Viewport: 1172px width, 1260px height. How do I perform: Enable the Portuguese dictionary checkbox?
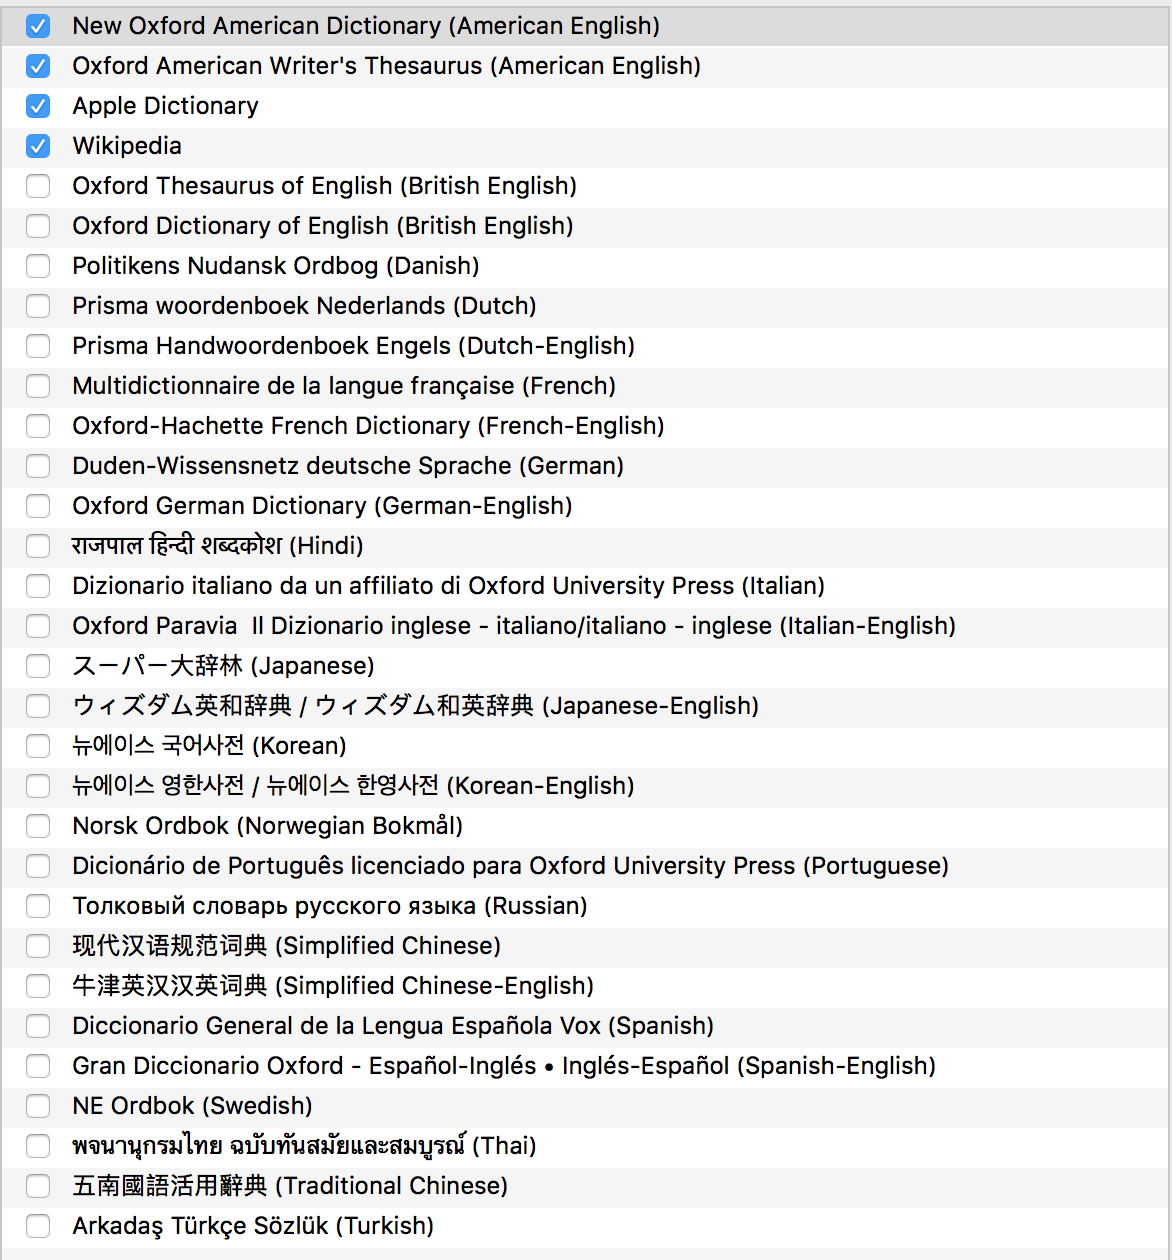pyautogui.click(x=38, y=866)
